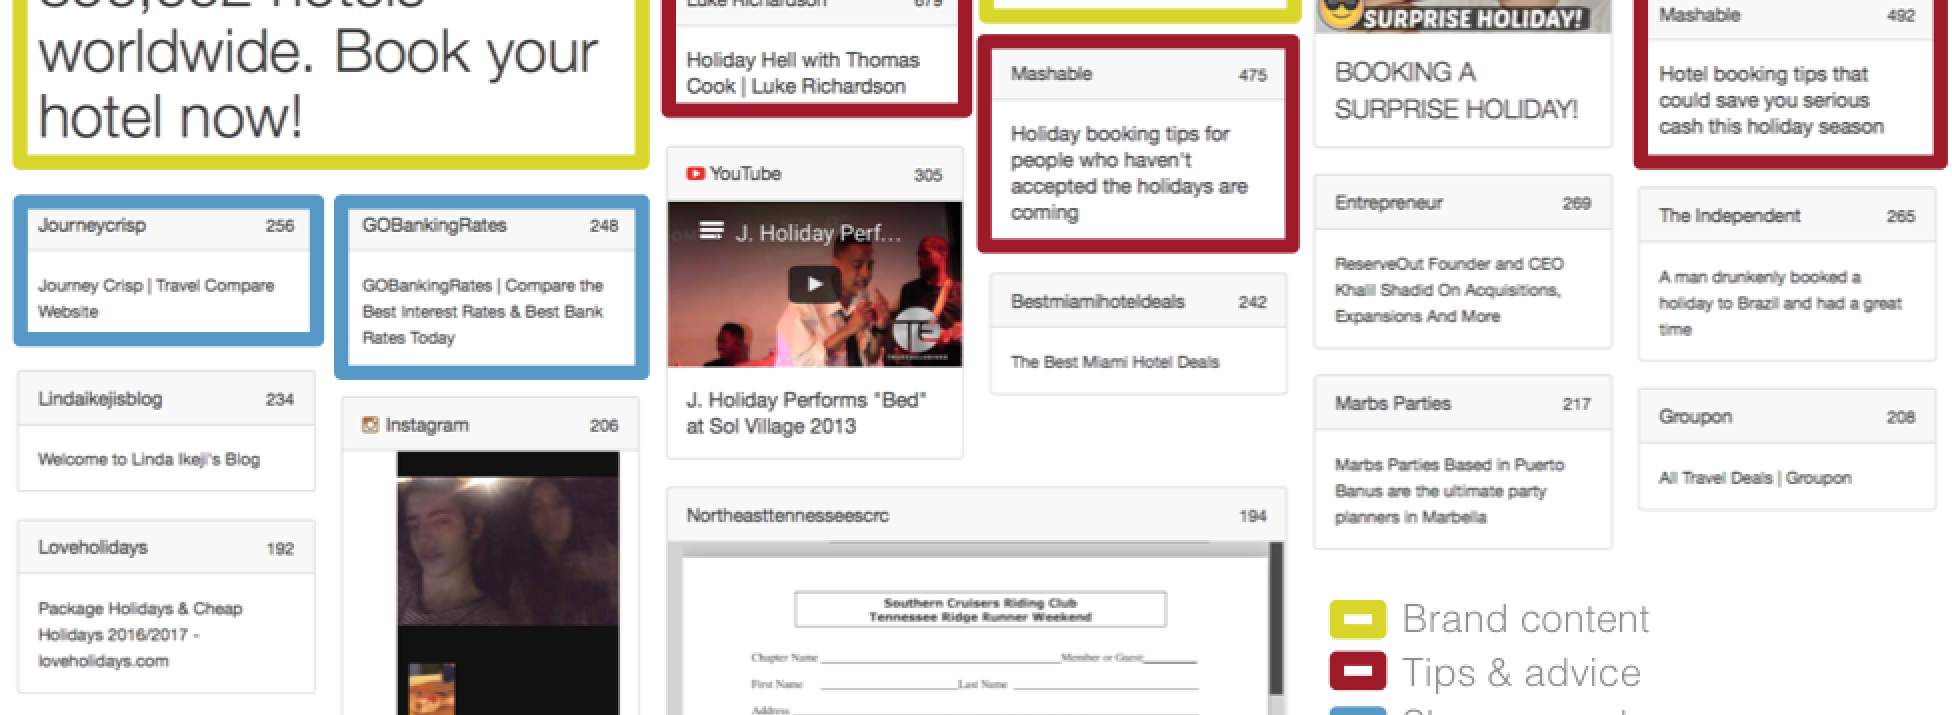This screenshot has width=1952, height=715.
Task: Open All Travel Deals Groupon link
Action: coord(1754,478)
